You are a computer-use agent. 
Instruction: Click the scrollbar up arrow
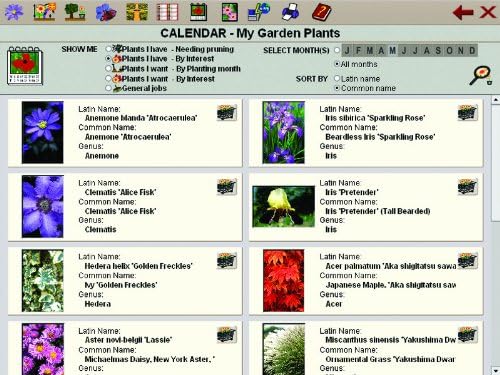(496, 100)
